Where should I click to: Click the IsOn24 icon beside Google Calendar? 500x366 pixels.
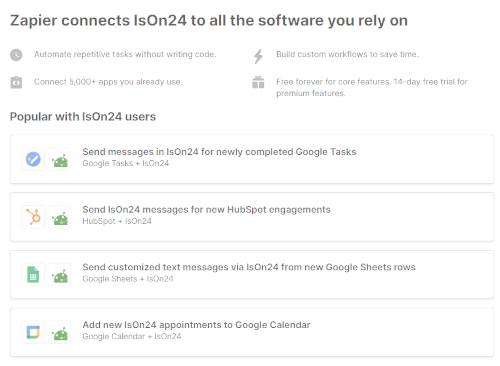pyautogui.click(x=60, y=332)
